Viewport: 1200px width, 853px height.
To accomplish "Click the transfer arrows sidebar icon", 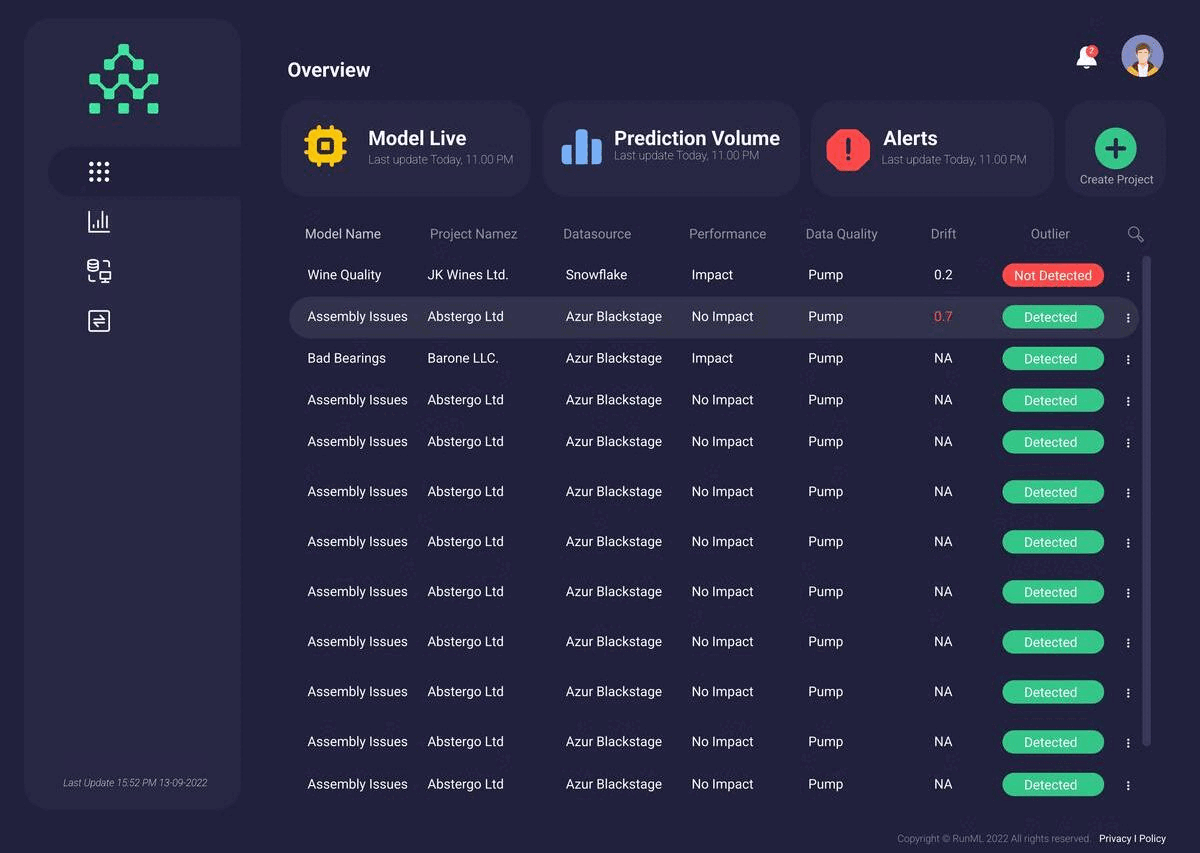I will pyautogui.click(x=99, y=321).
